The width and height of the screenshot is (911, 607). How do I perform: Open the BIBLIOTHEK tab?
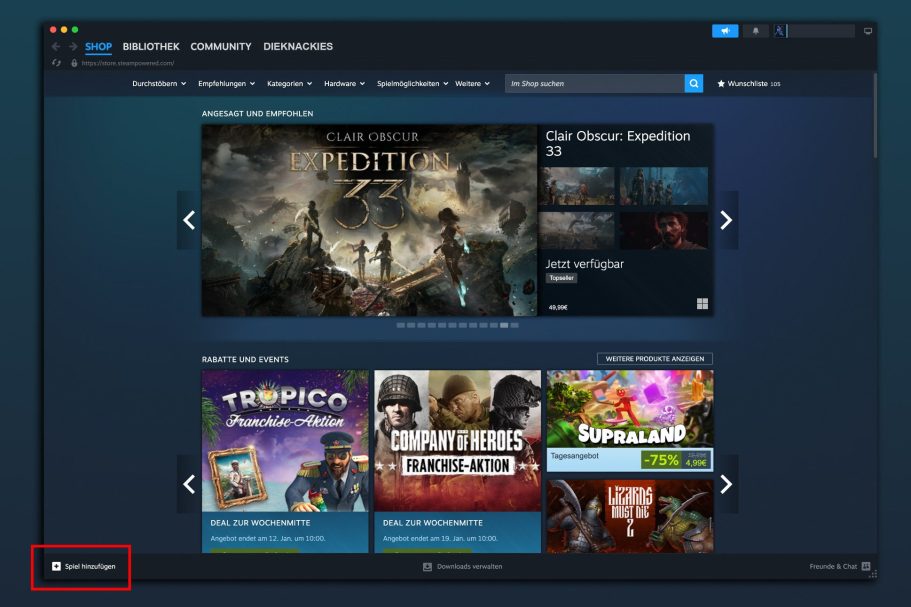click(151, 46)
